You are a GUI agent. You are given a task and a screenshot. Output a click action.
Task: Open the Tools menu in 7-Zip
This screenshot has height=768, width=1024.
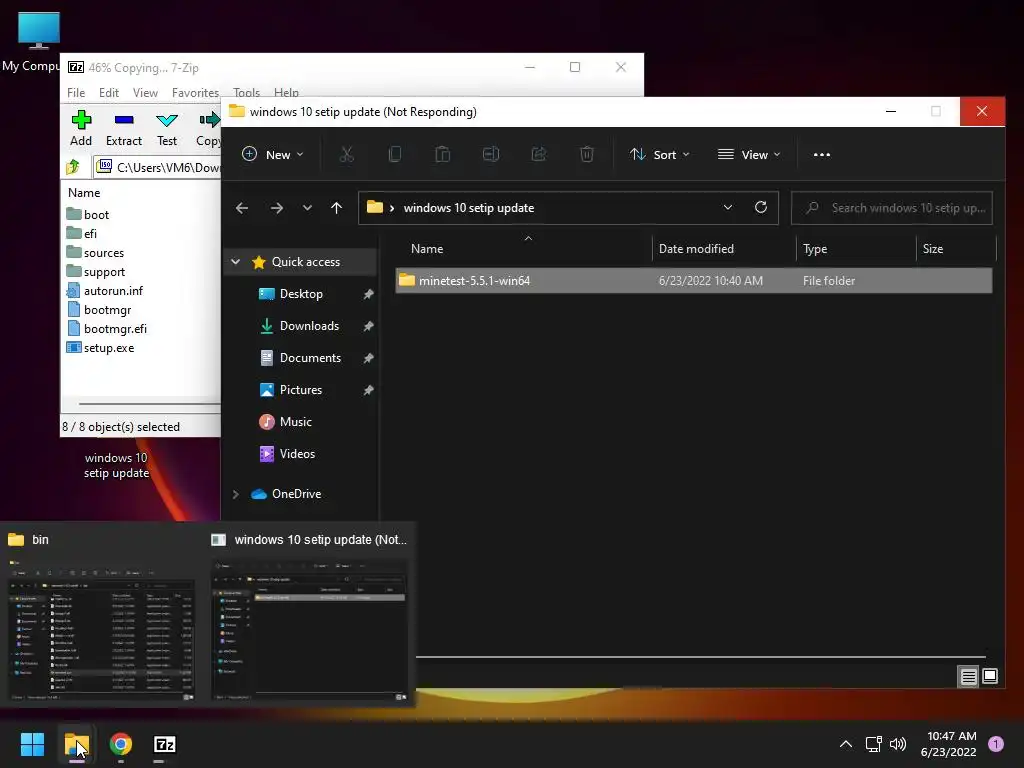(x=246, y=92)
